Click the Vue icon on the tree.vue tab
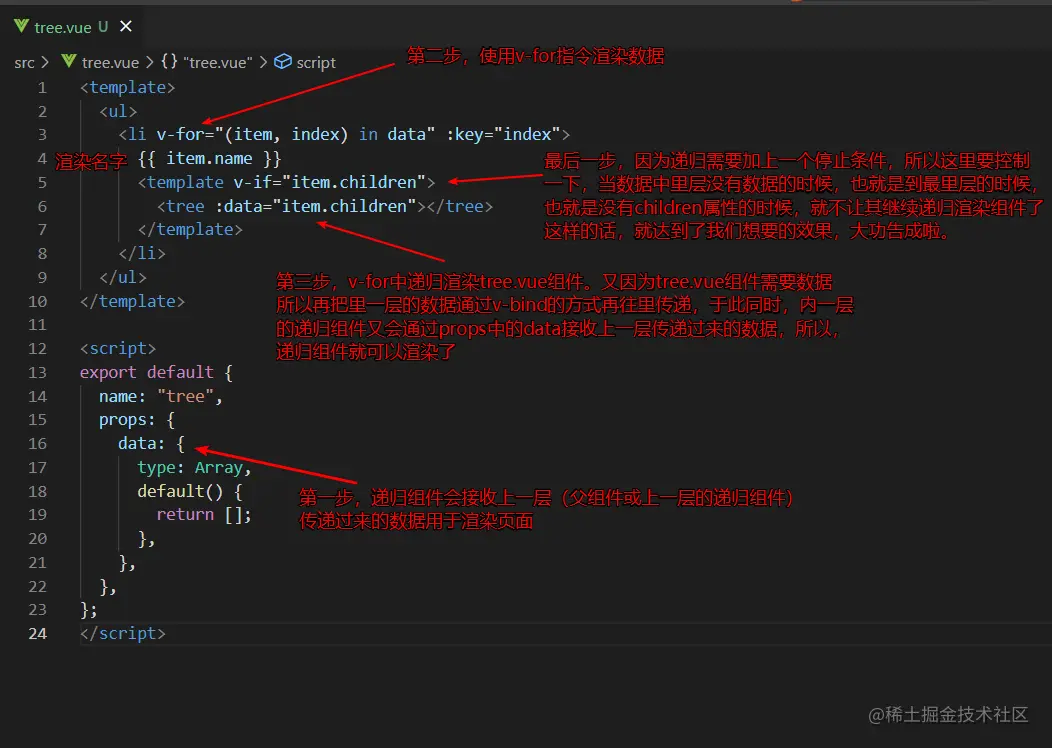The width and height of the screenshot is (1052, 748). point(21,26)
